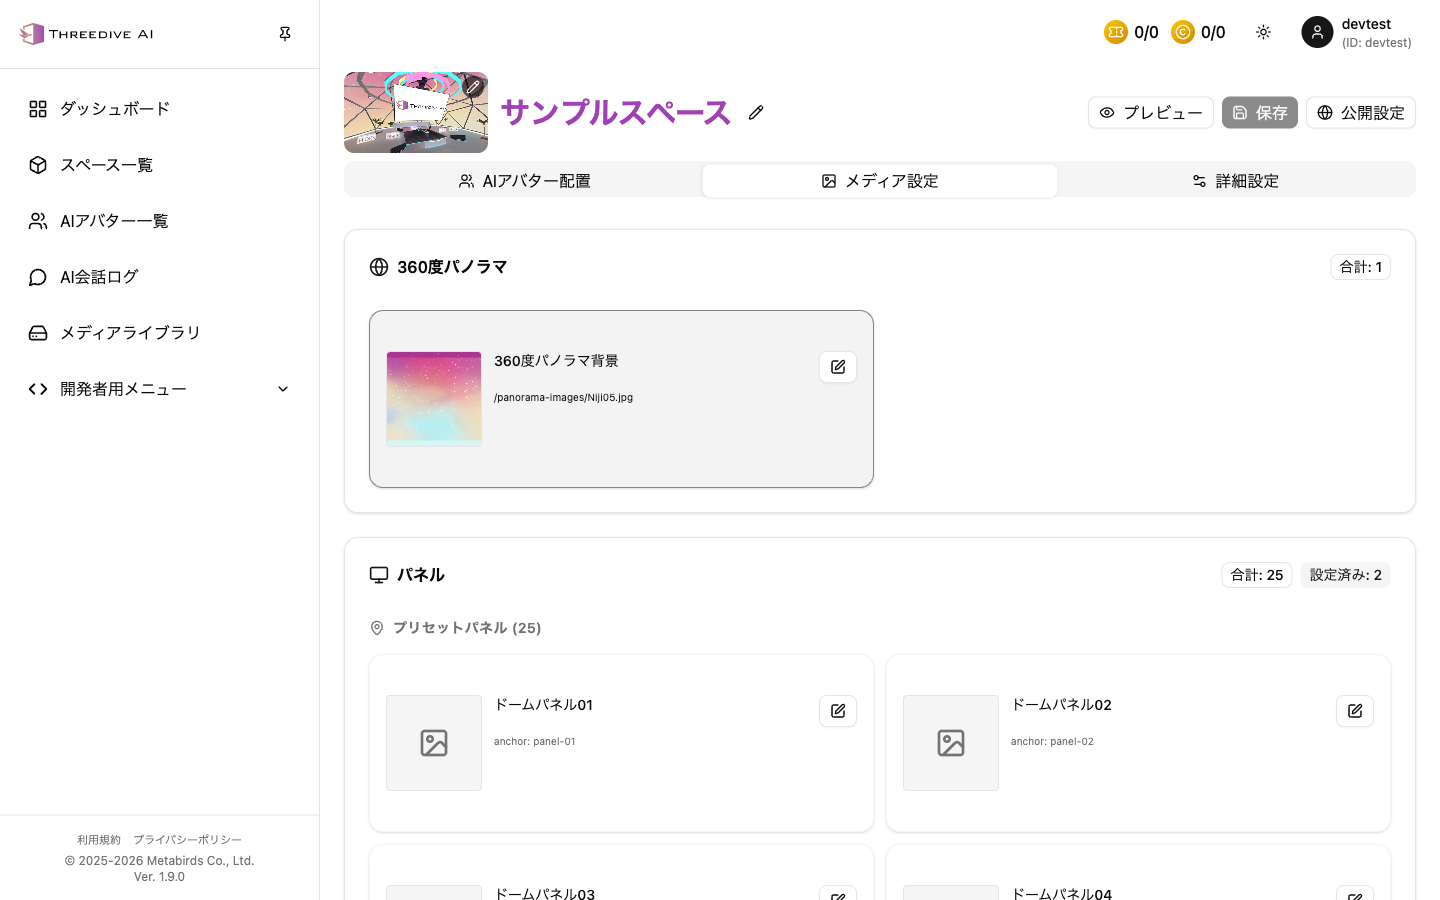
Task: Open the AIアバター一覧 sidebar item
Action: (160, 221)
